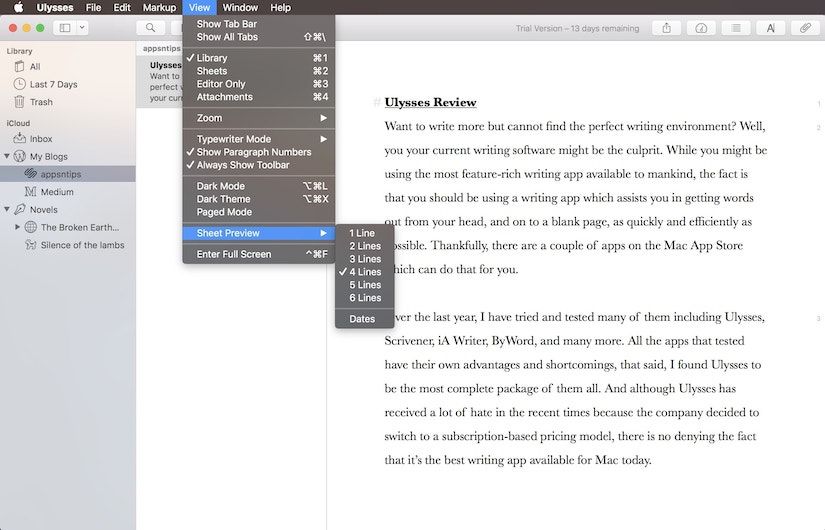Open the Markup menu
Viewport: 825px width, 530px height.
coord(159,7)
